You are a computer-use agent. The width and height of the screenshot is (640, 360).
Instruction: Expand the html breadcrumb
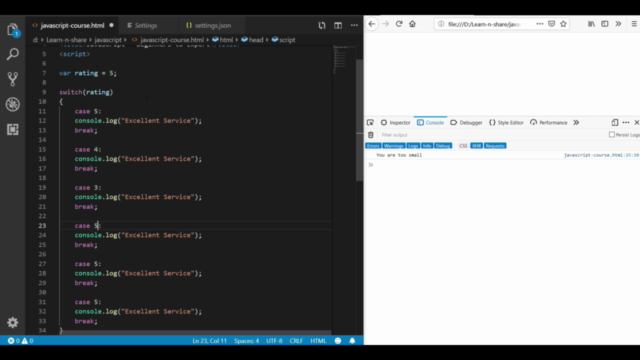(x=223, y=40)
